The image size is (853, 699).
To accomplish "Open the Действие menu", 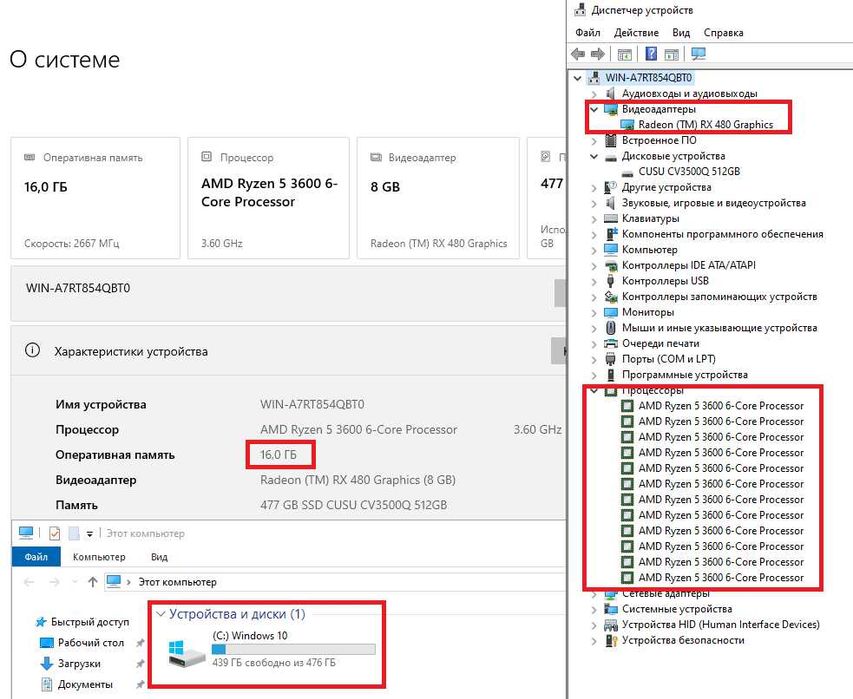I will (x=636, y=33).
